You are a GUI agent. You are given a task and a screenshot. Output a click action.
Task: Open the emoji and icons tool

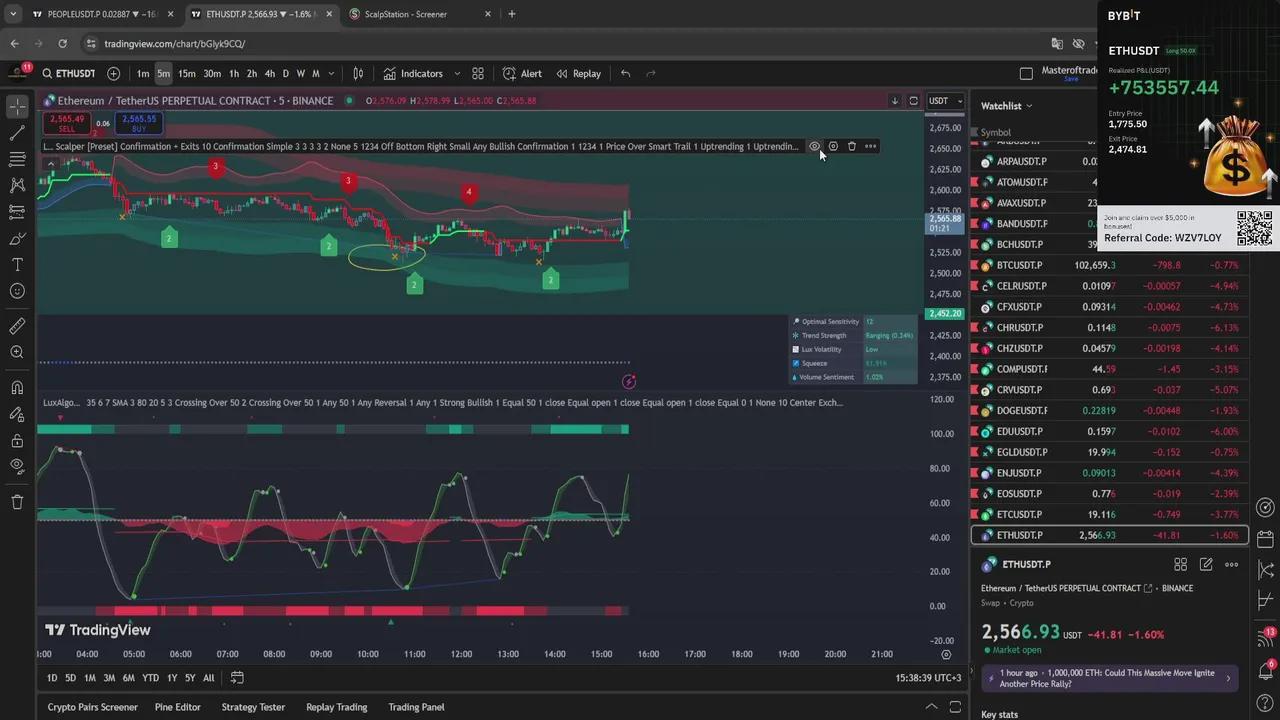[17, 291]
